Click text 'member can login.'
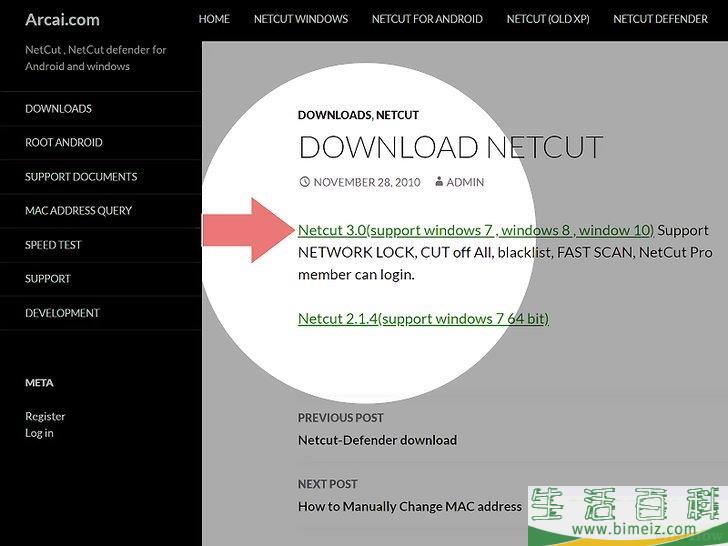728x546 pixels. [356, 274]
